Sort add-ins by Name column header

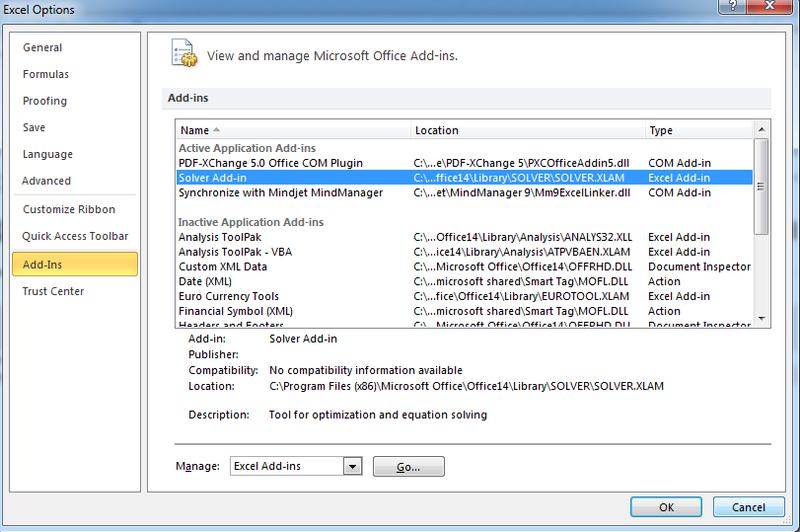[x=293, y=130]
